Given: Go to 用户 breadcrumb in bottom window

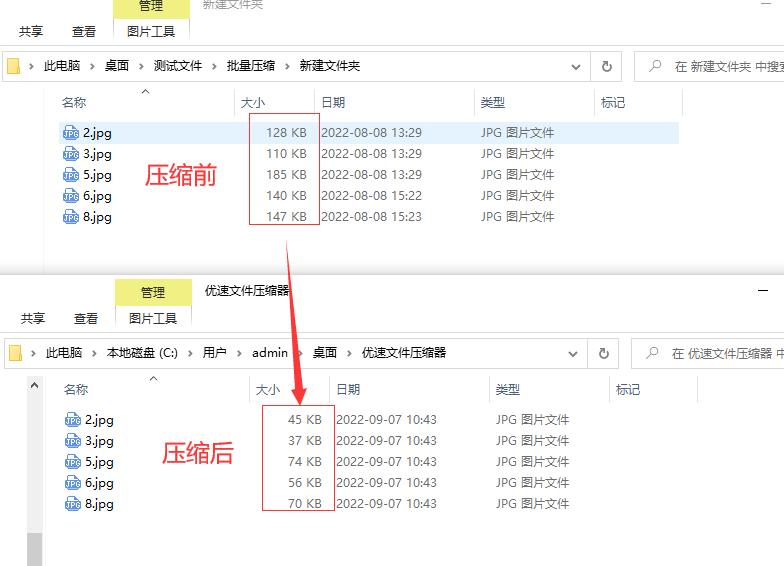Looking at the screenshot, I should point(214,353).
